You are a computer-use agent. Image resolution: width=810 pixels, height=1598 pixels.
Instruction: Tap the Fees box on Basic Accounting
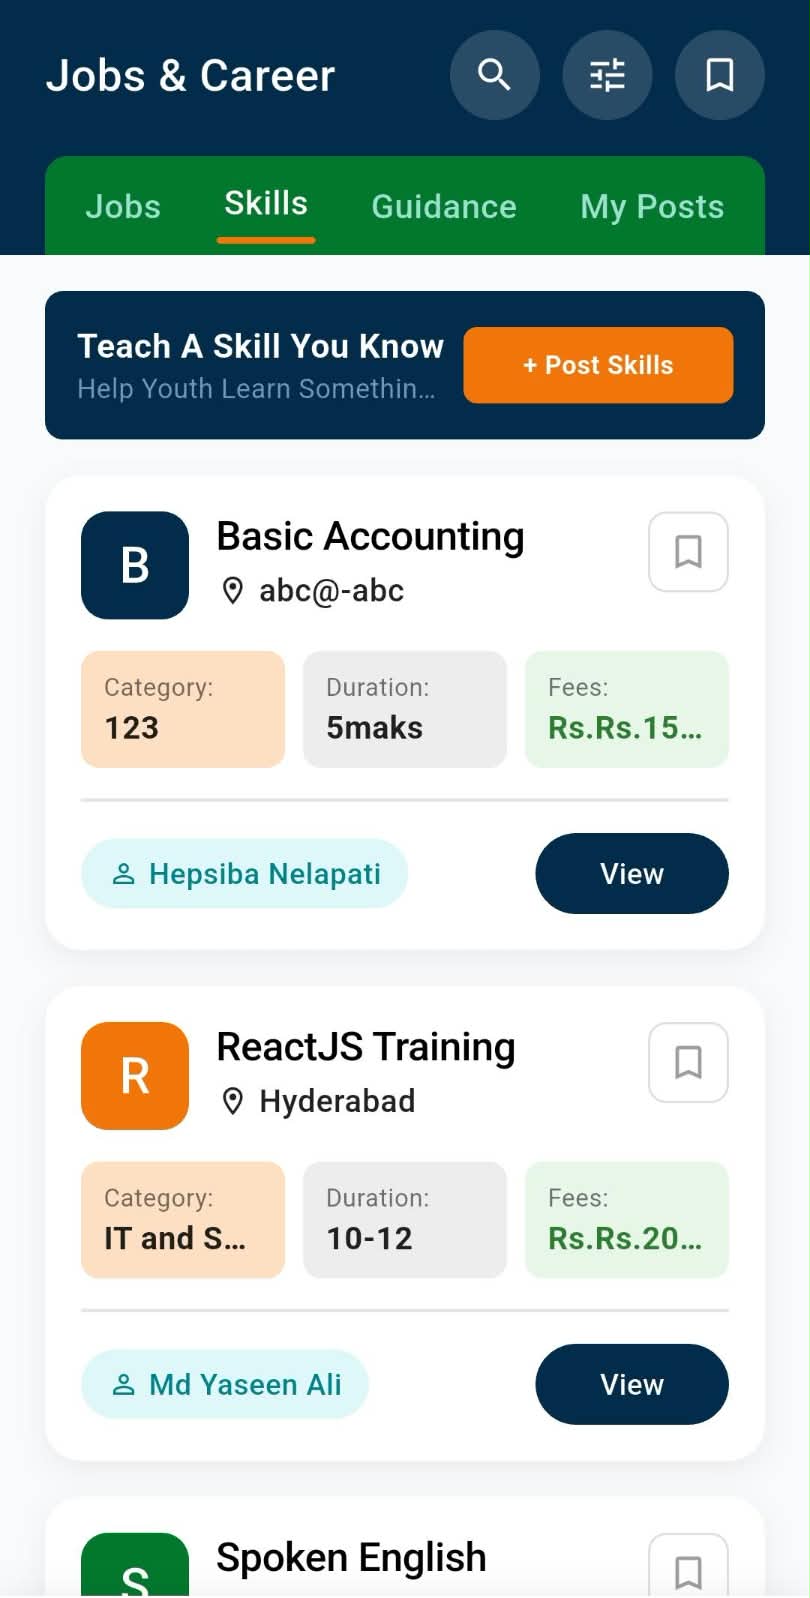tap(627, 709)
